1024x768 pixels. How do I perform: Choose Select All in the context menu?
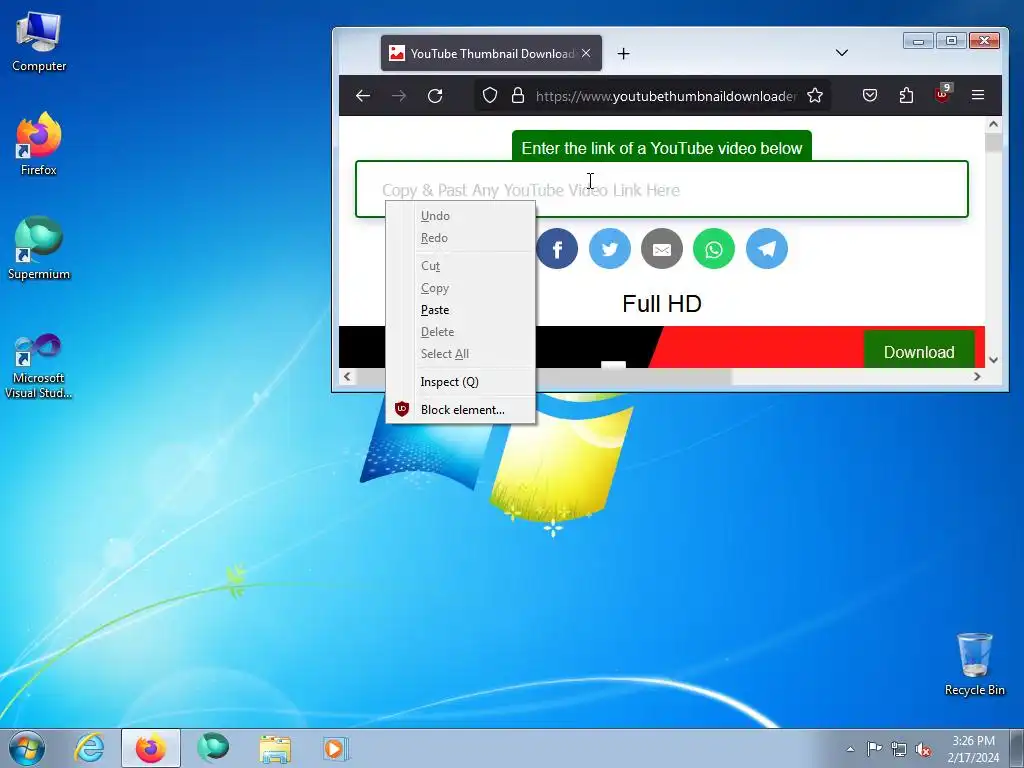point(460,354)
